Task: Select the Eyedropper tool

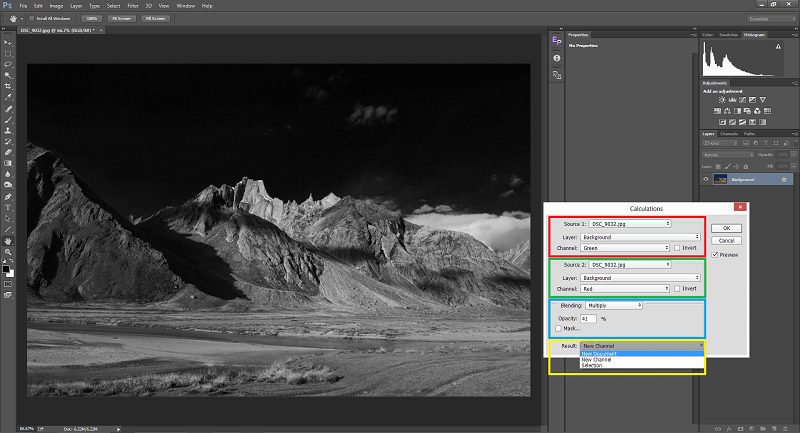Action: 8,98
